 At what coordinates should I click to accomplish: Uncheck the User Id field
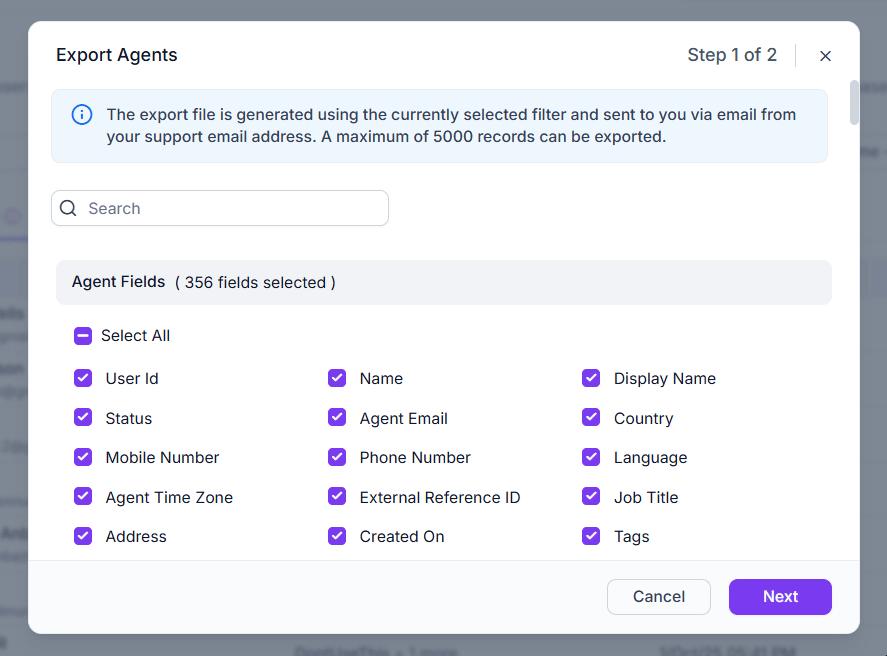click(82, 378)
